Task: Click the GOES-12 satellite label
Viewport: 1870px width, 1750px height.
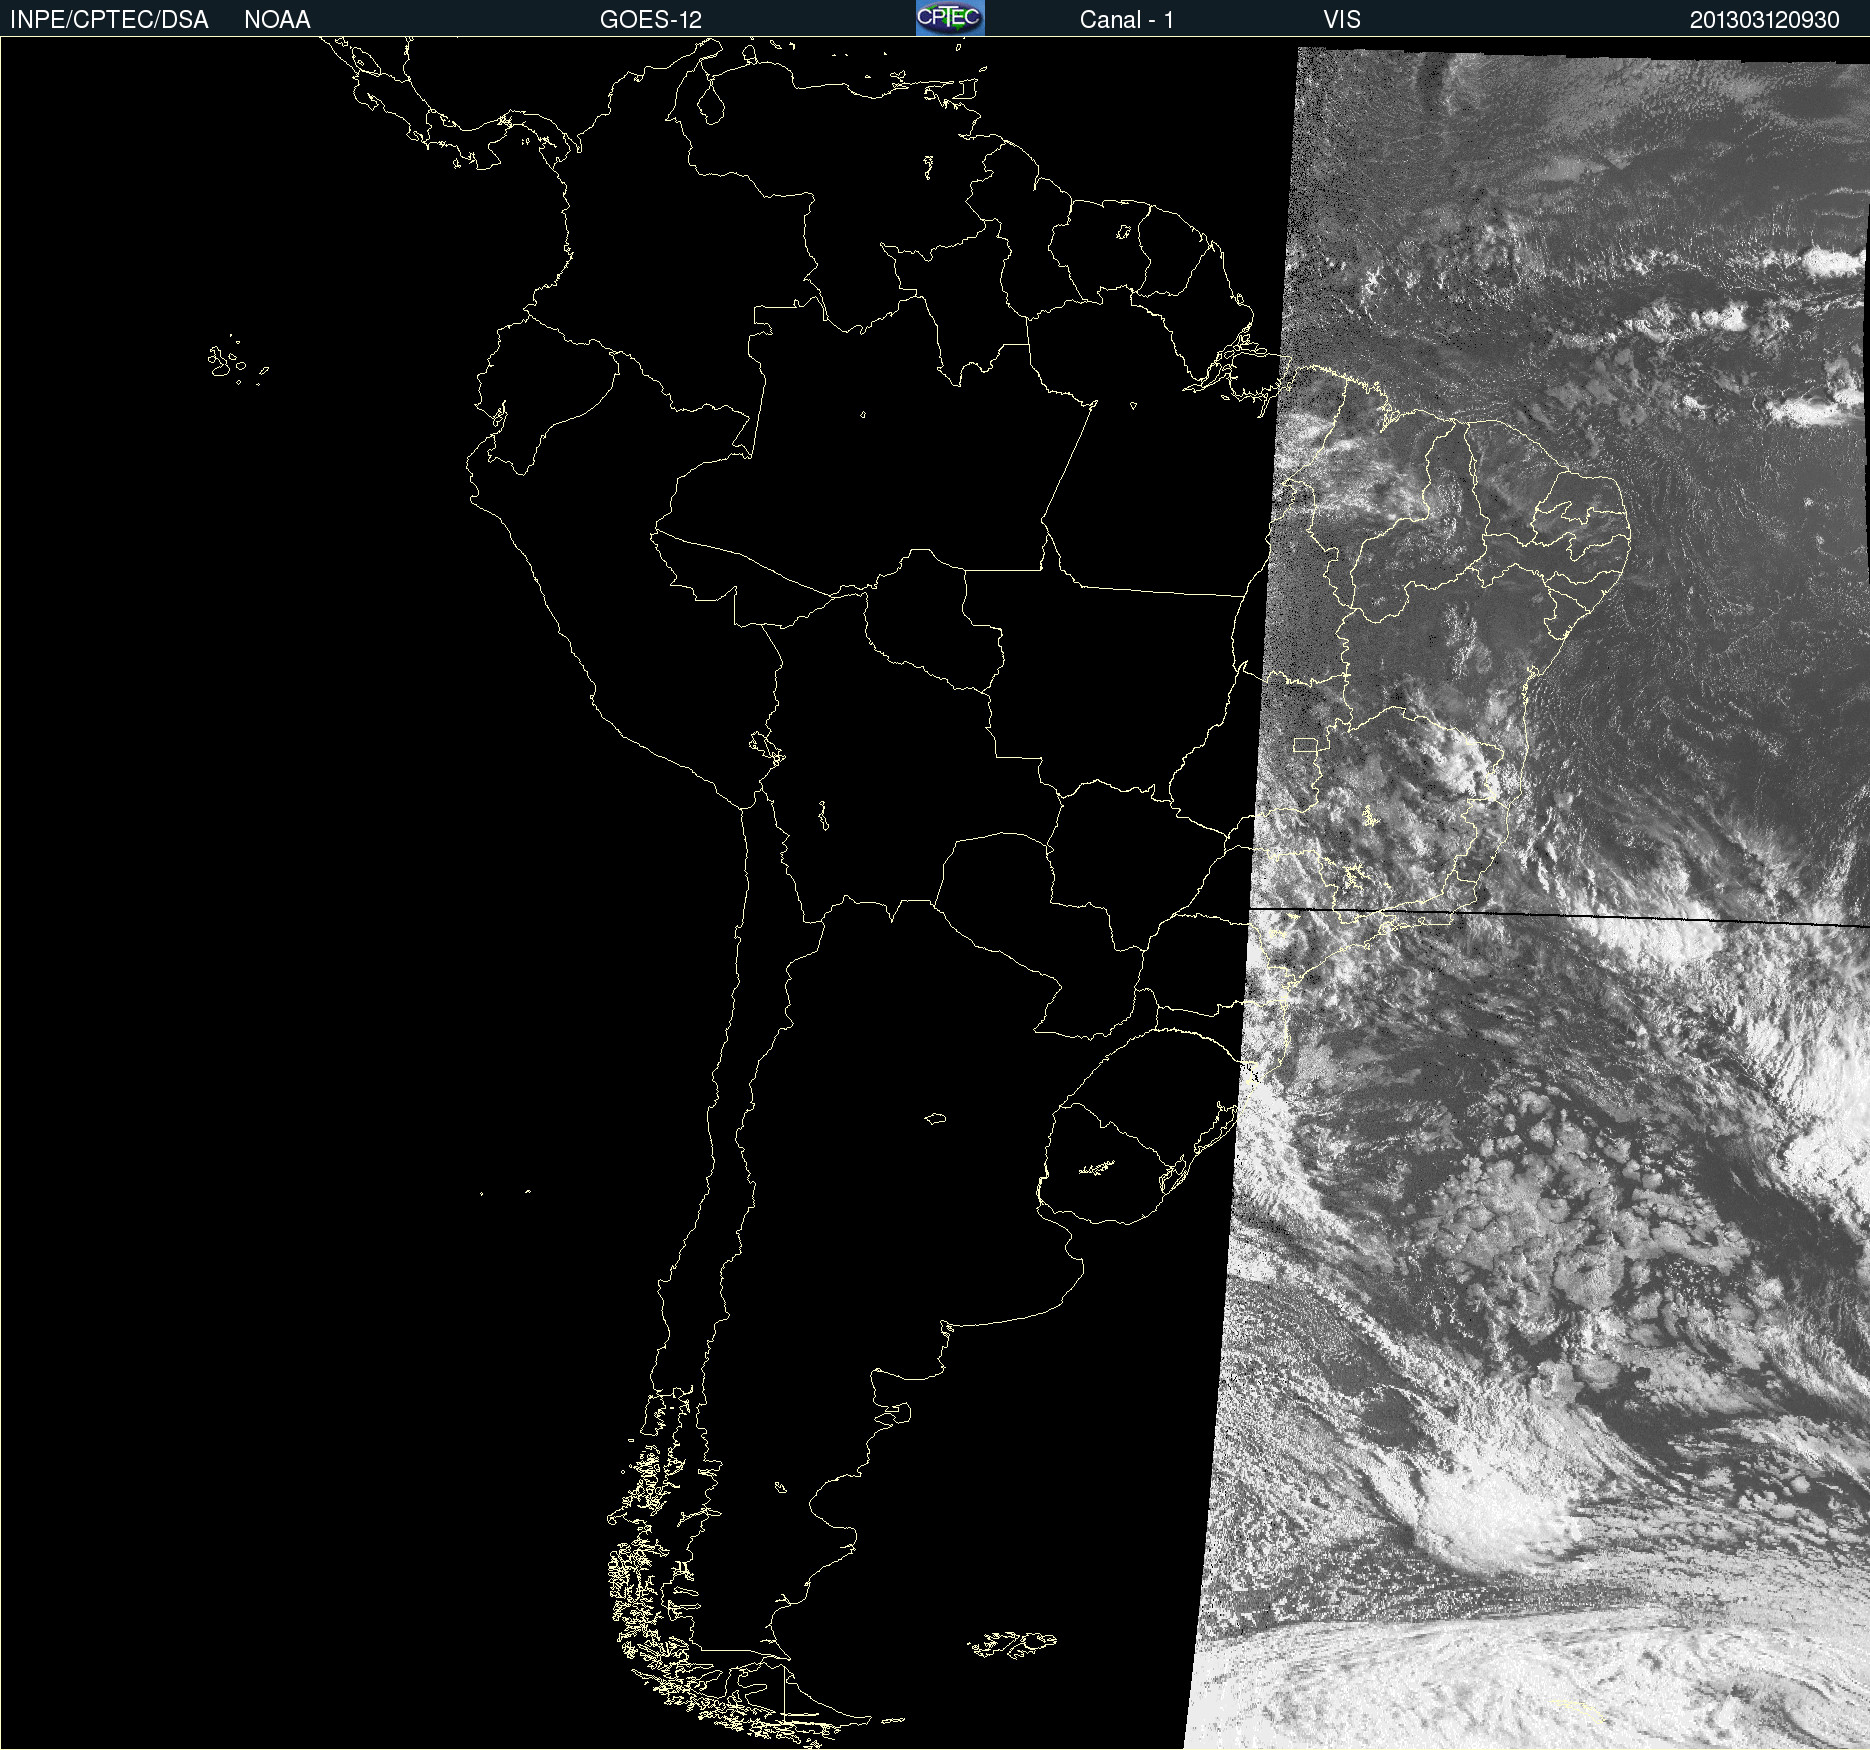Action: pyautogui.click(x=651, y=20)
